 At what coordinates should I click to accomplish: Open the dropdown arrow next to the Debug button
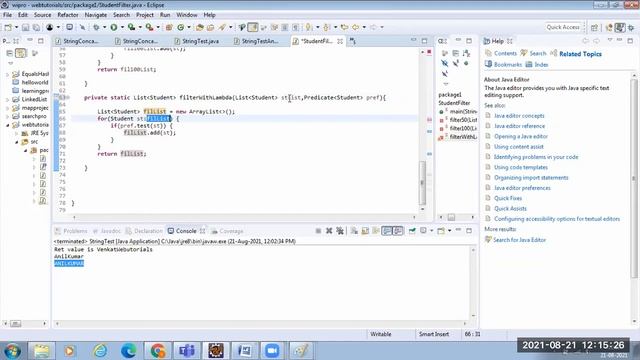pos(104,27)
